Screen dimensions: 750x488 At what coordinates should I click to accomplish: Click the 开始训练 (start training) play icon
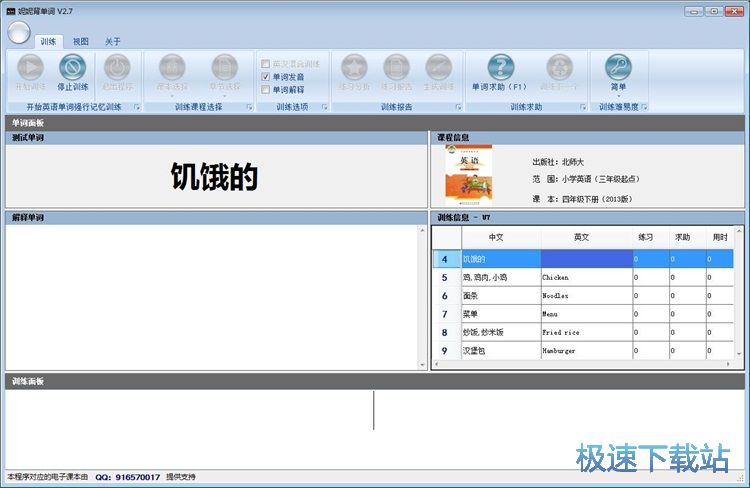point(30,68)
